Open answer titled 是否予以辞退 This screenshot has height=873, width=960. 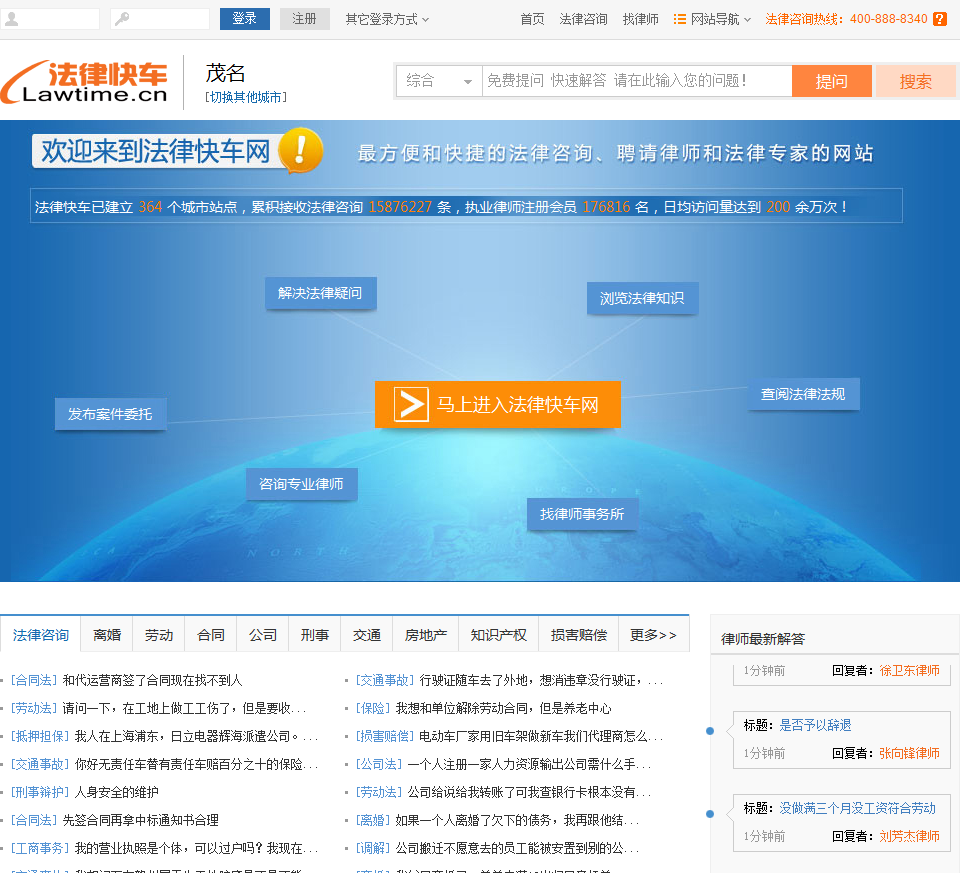tap(815, 725)
